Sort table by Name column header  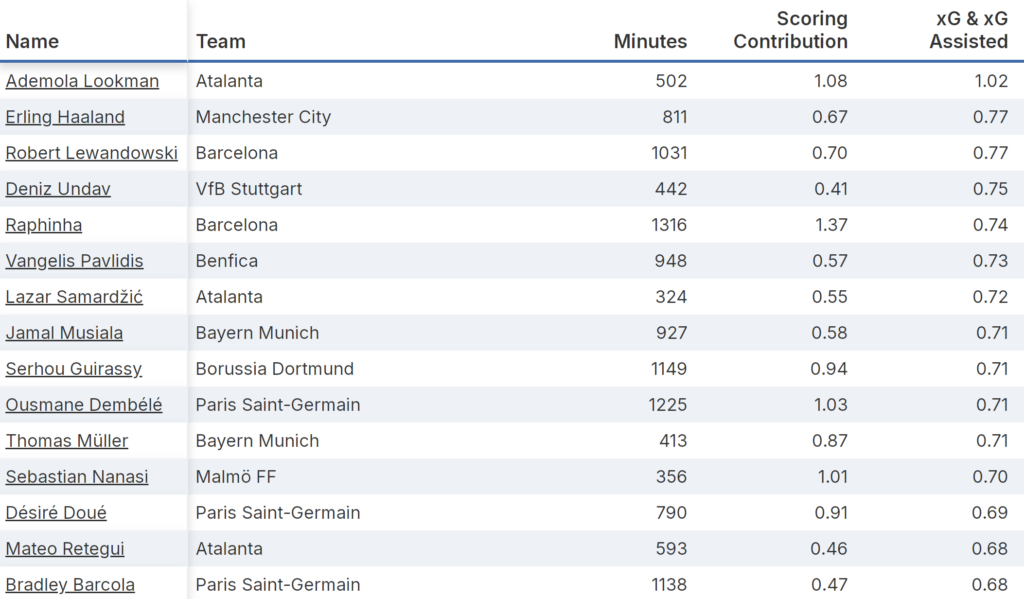click(x=32, y=41)
